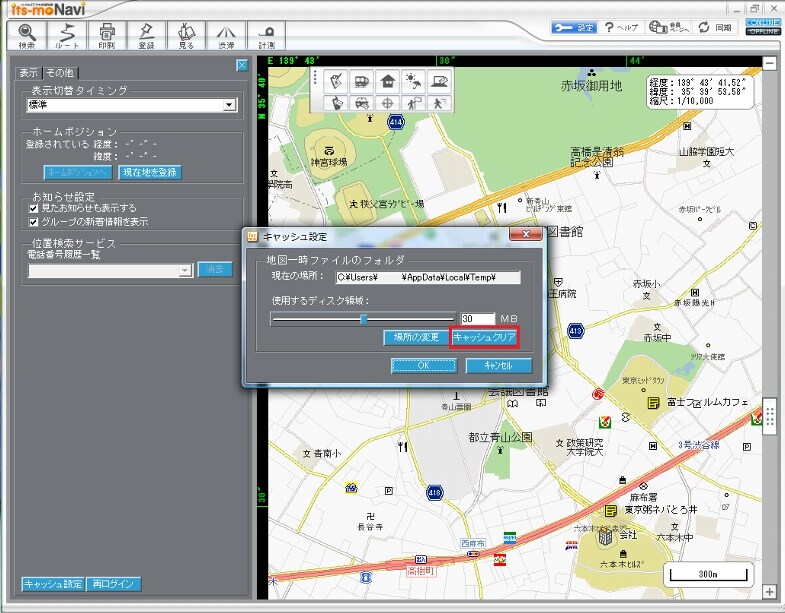Screen dimensions: 785x613
Task: Click the laptop with tag icon
Action: (x=439, y=81)
